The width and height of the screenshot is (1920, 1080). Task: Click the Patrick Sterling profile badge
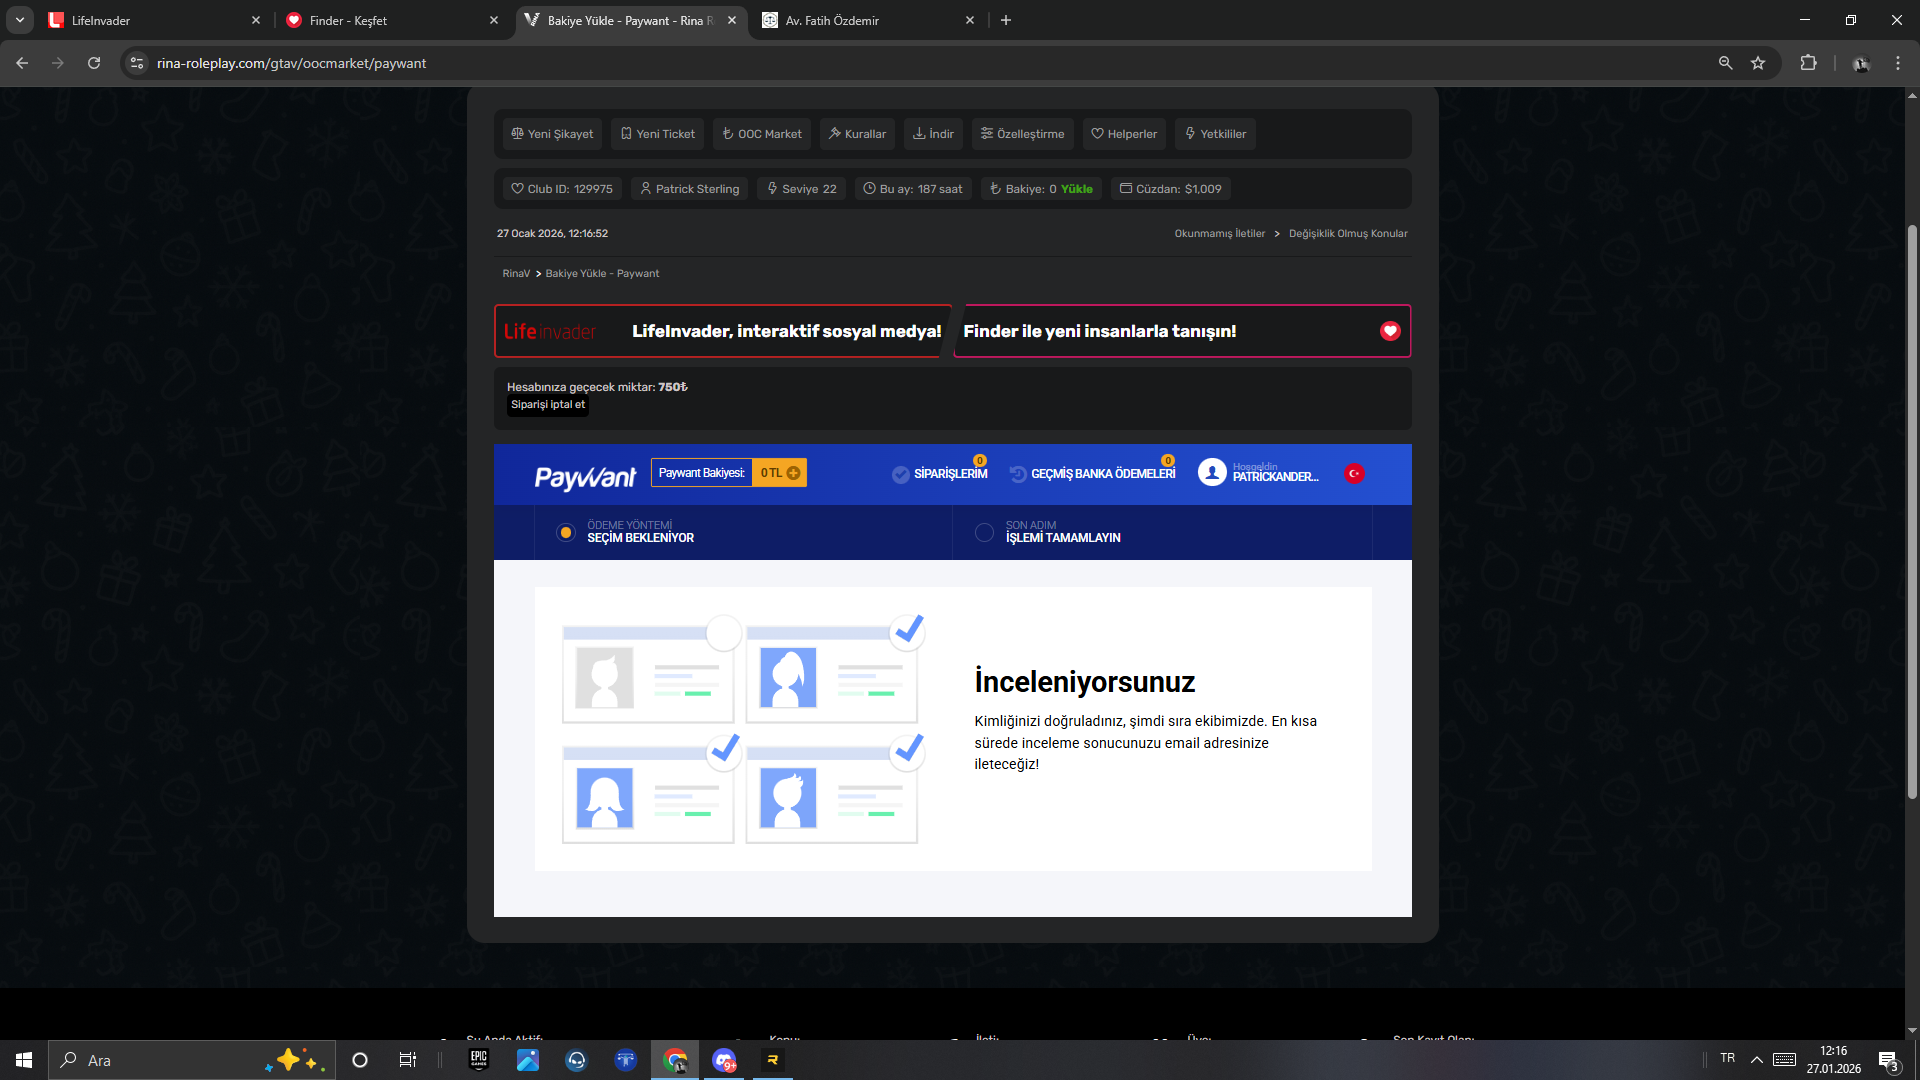(690, 189)
